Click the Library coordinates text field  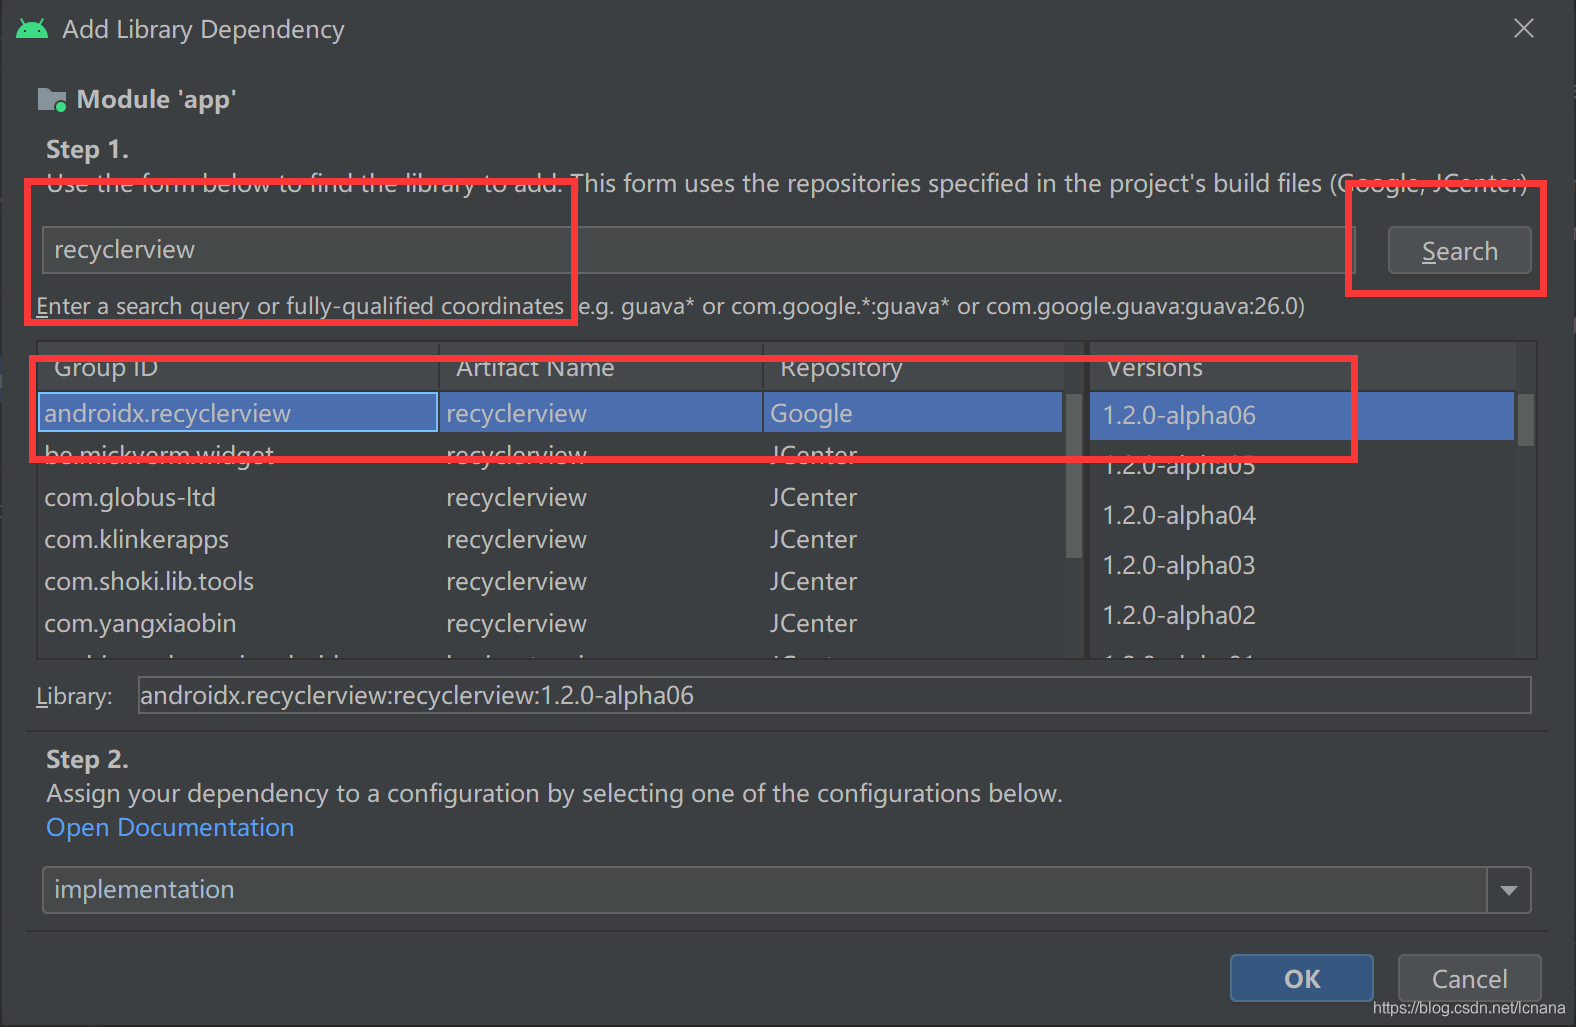click(x=834, y=695)
